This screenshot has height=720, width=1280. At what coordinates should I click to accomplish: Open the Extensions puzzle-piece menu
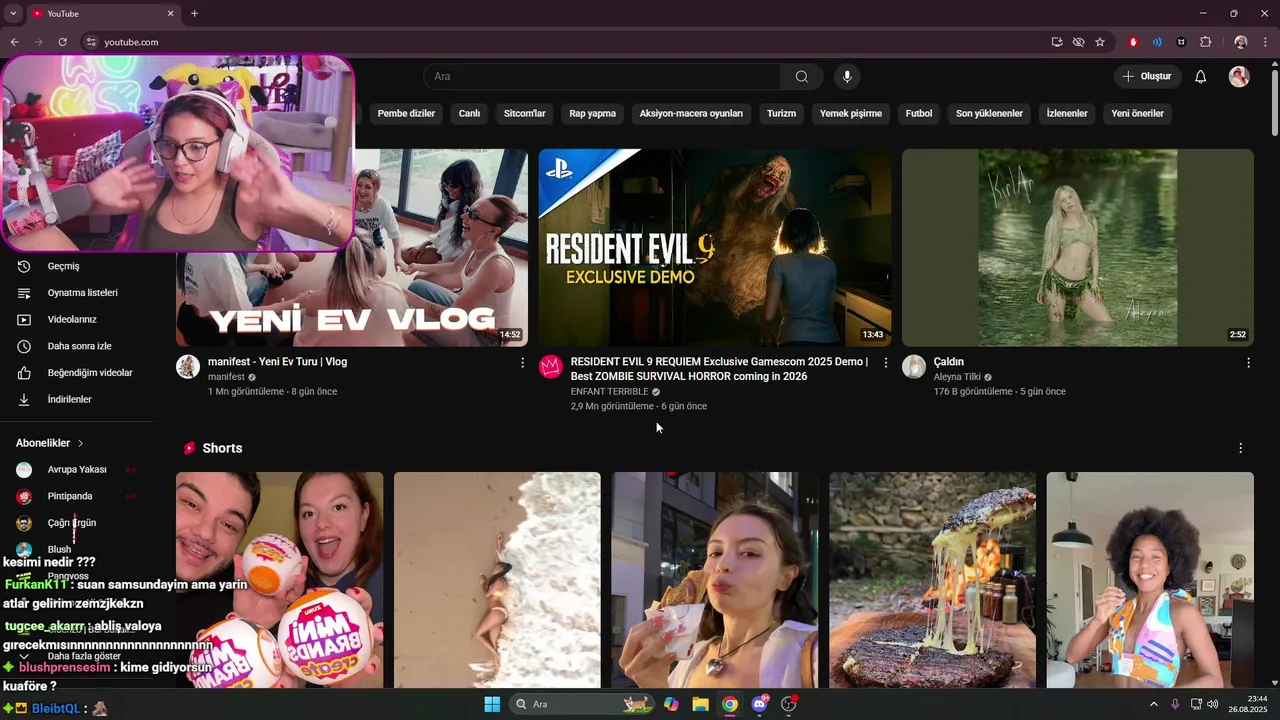click(x=1205, y=42)
